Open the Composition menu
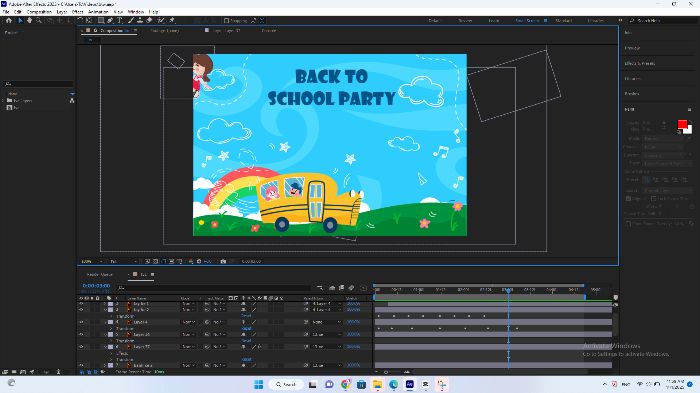 click(39, 12)
